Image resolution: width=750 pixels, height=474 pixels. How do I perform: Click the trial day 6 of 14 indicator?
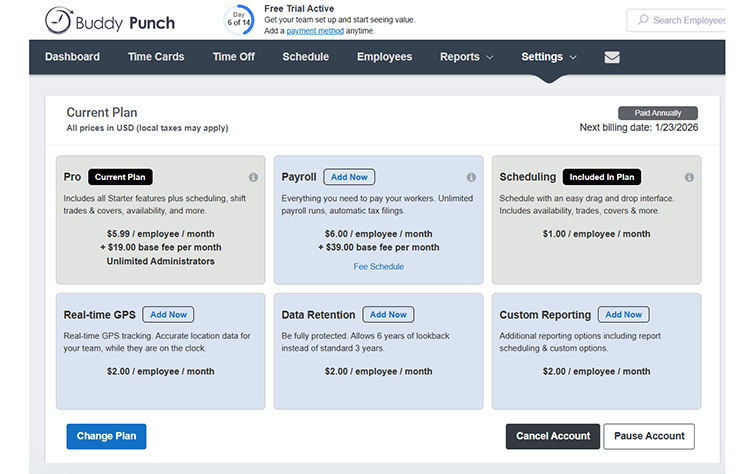[x=238, y=20]
